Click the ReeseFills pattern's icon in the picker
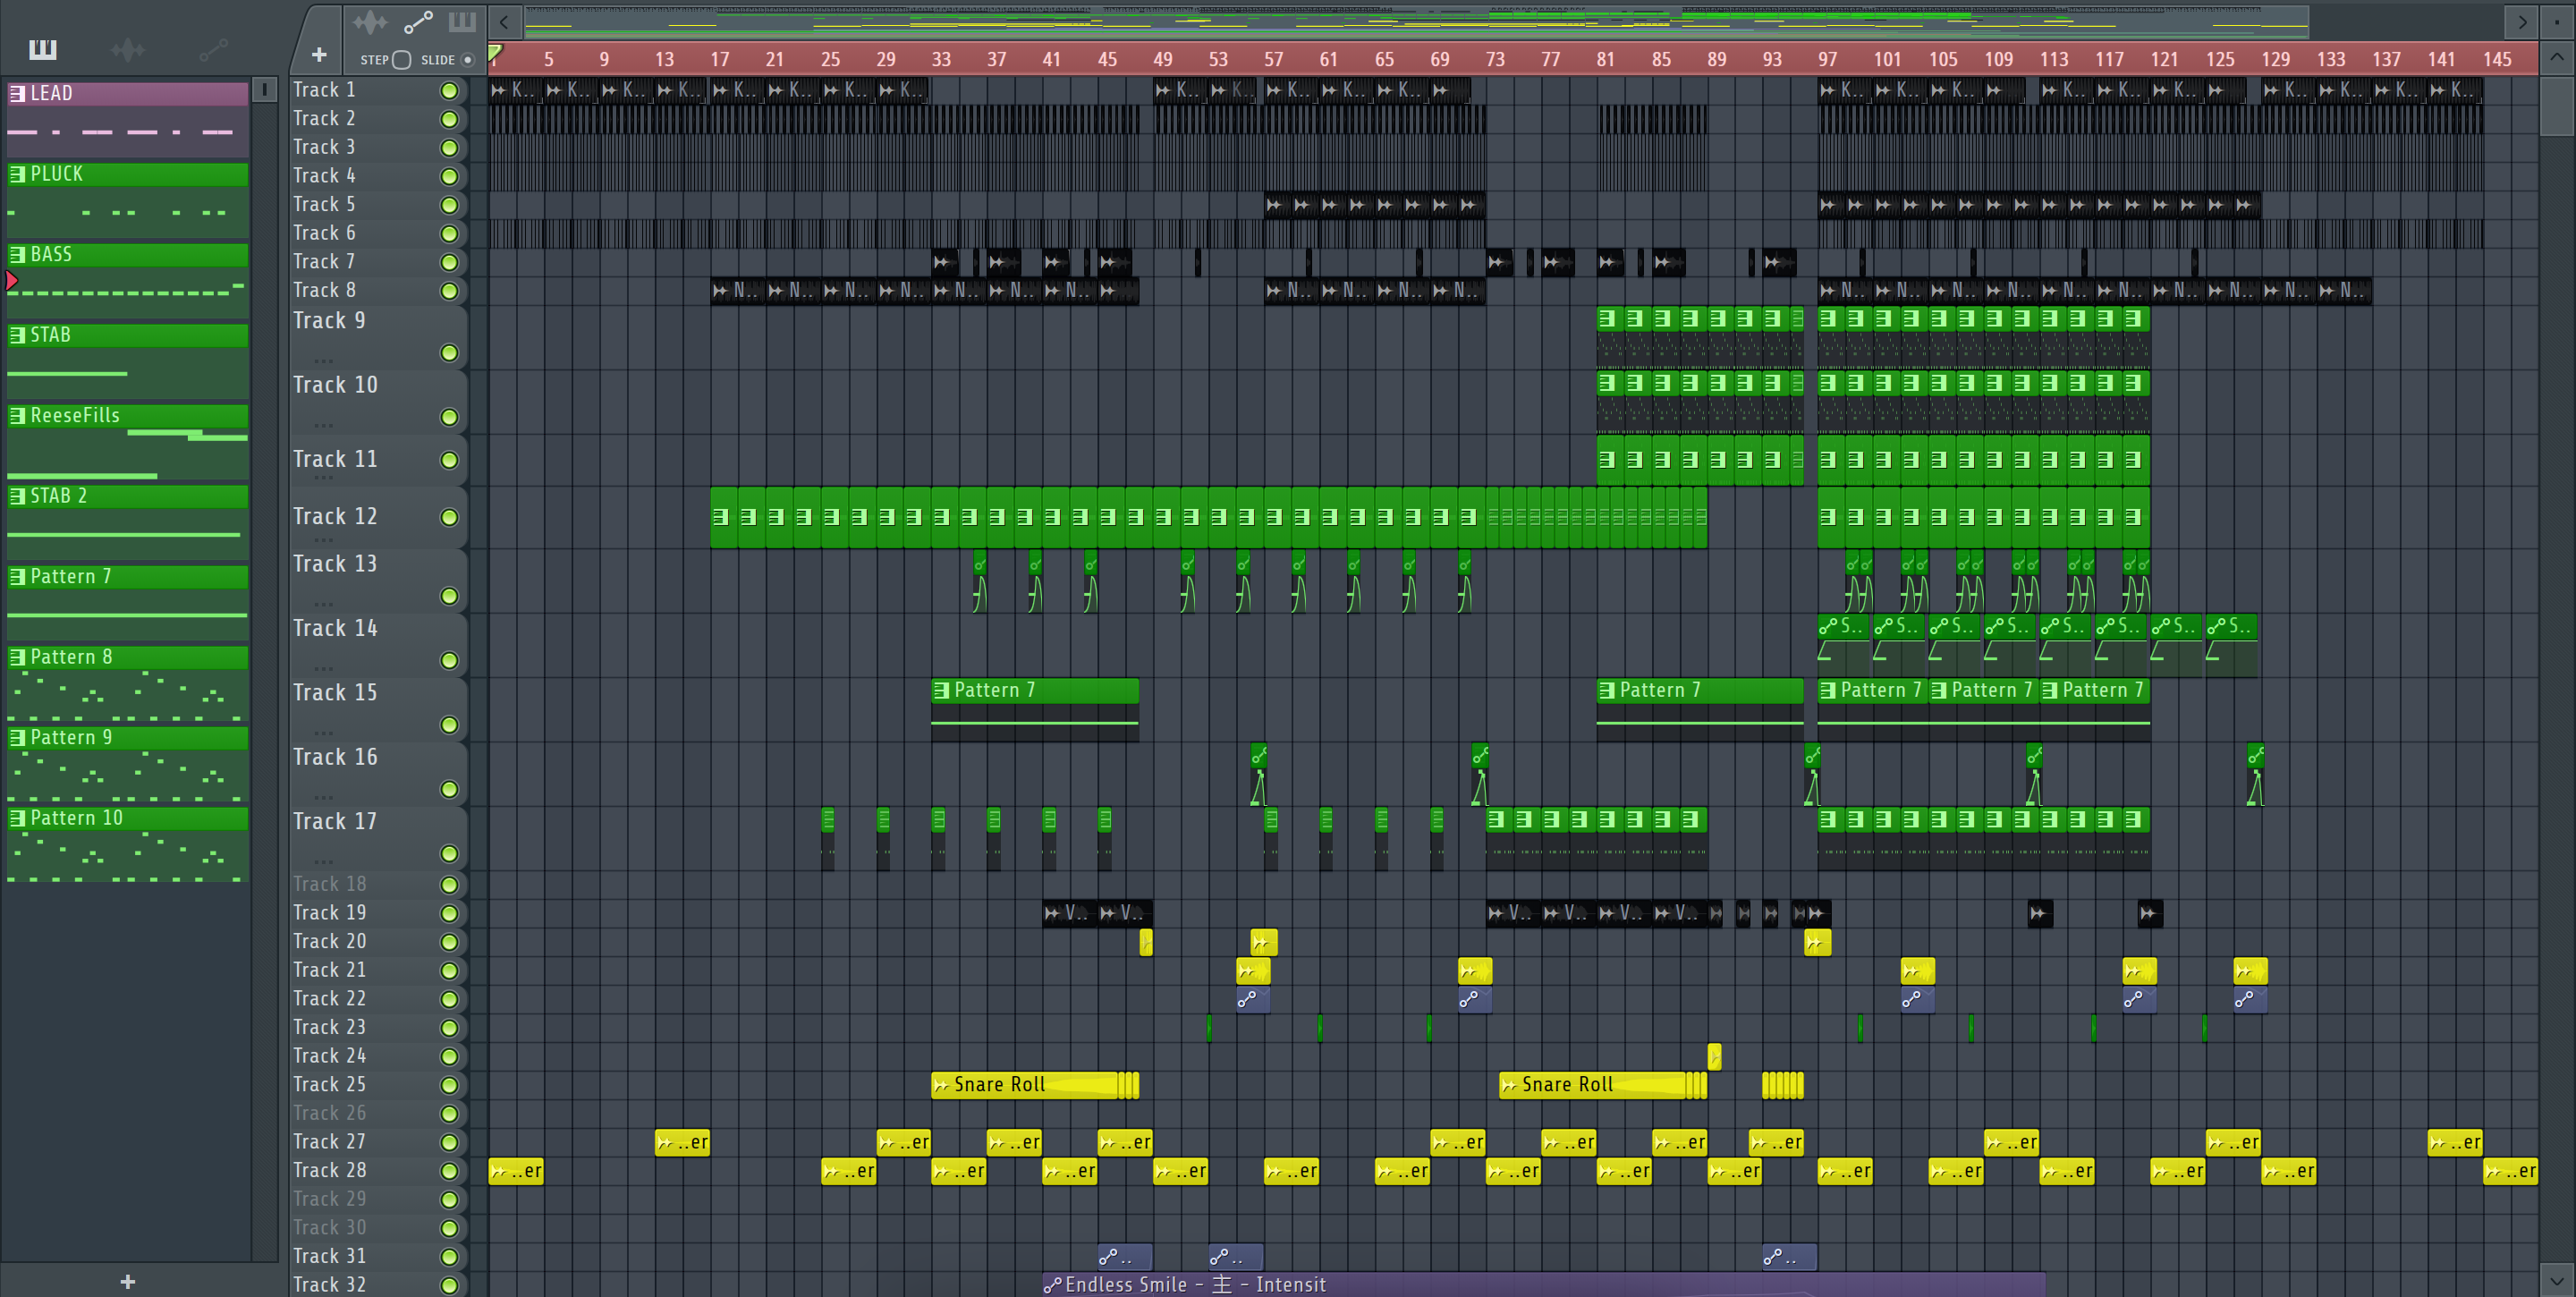The image size is (2576, 1297). click(x=17, y=415)
